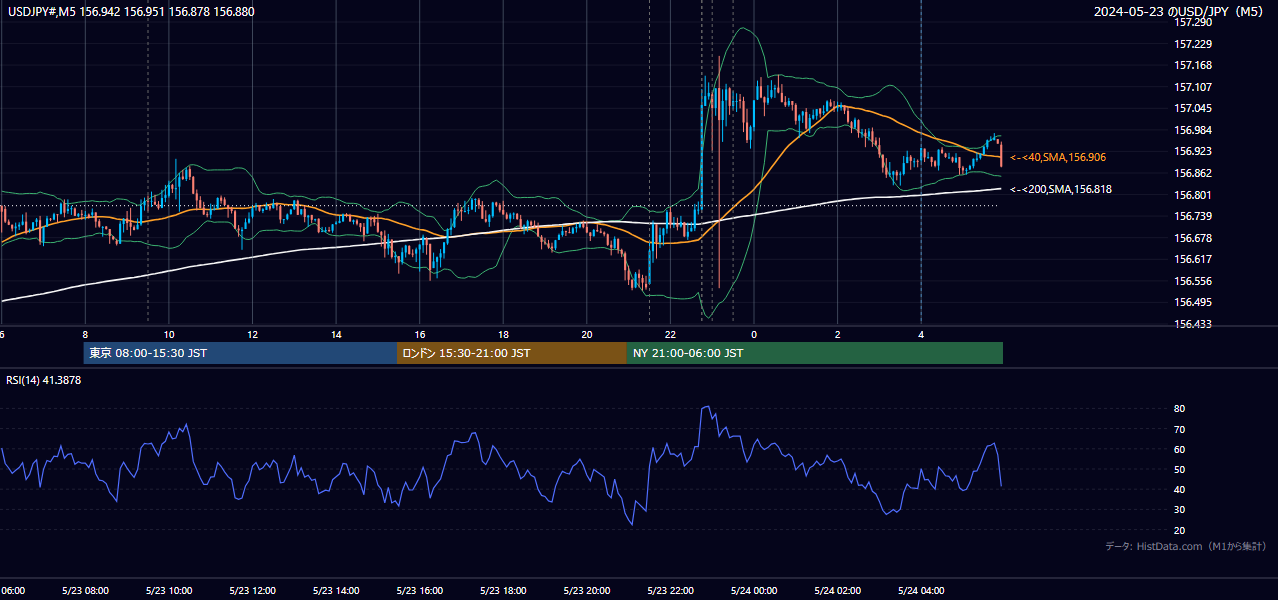
Task: Click price axis value 157.229
Action: [1192, 44]
